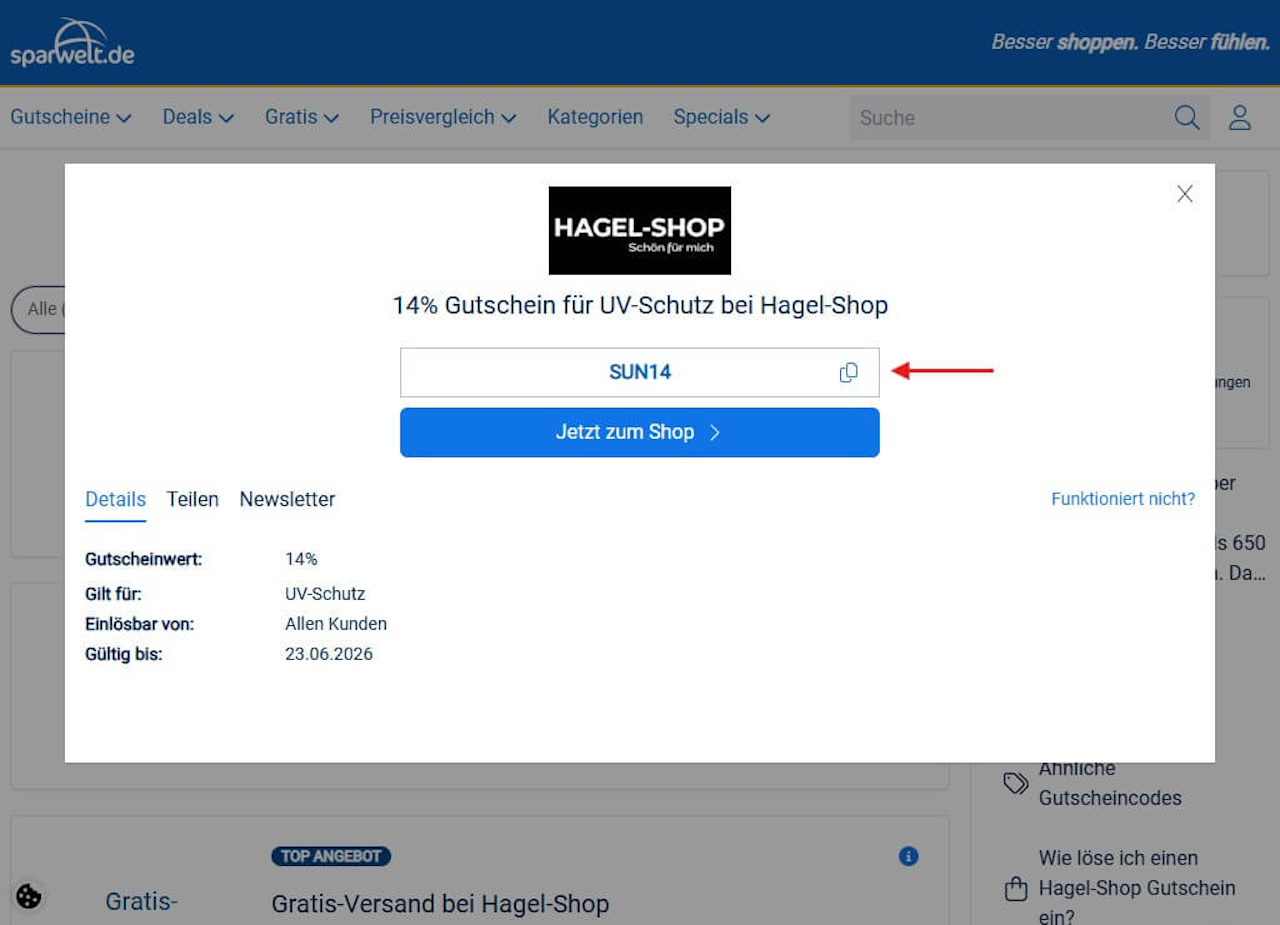Click the Allen Kunden value
The width and height of the screenshot is (1280, 925).
(x=336, y=624)
